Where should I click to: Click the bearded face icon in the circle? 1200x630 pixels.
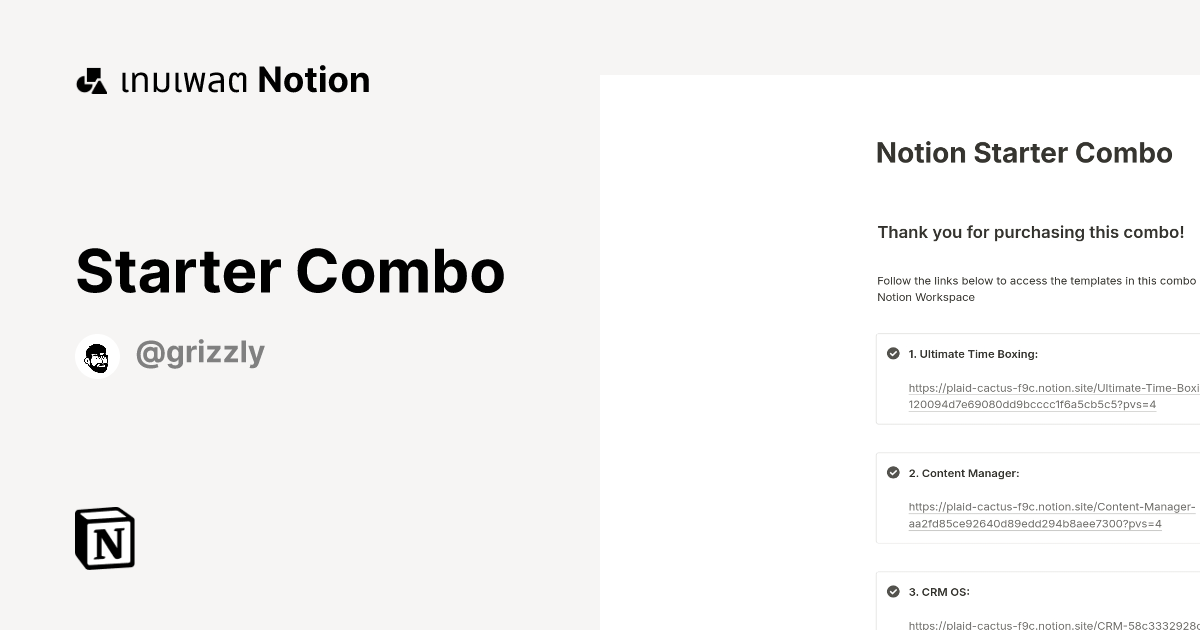tap(97, 355)
